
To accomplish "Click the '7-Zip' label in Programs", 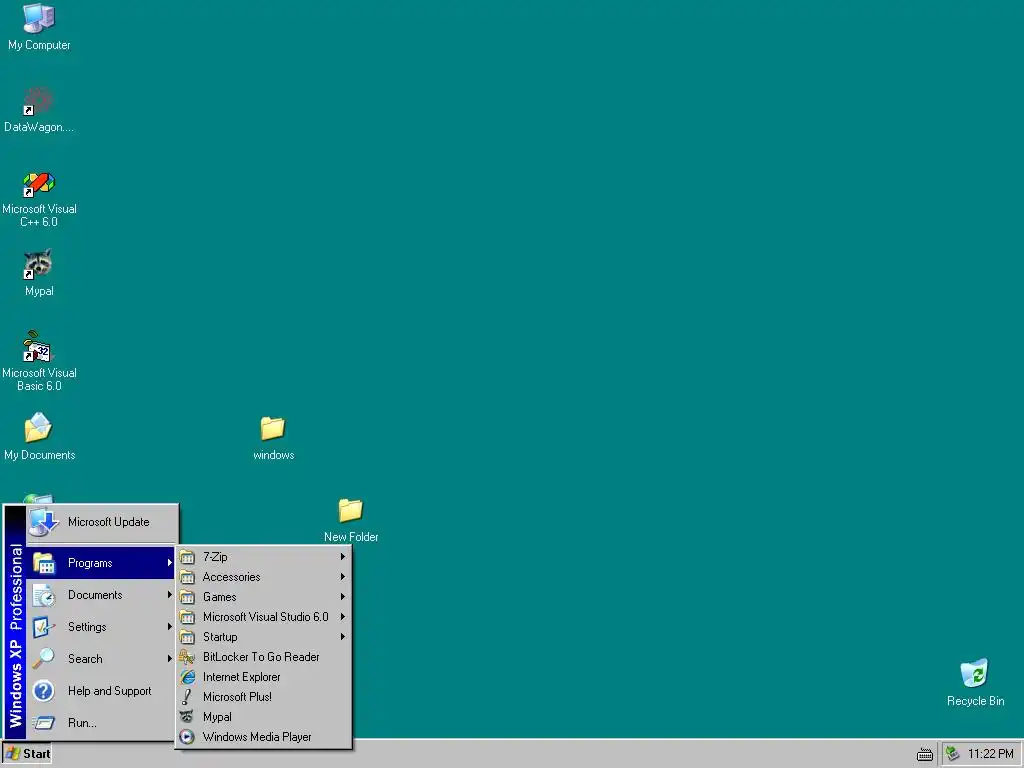I will tap(215, 557).
